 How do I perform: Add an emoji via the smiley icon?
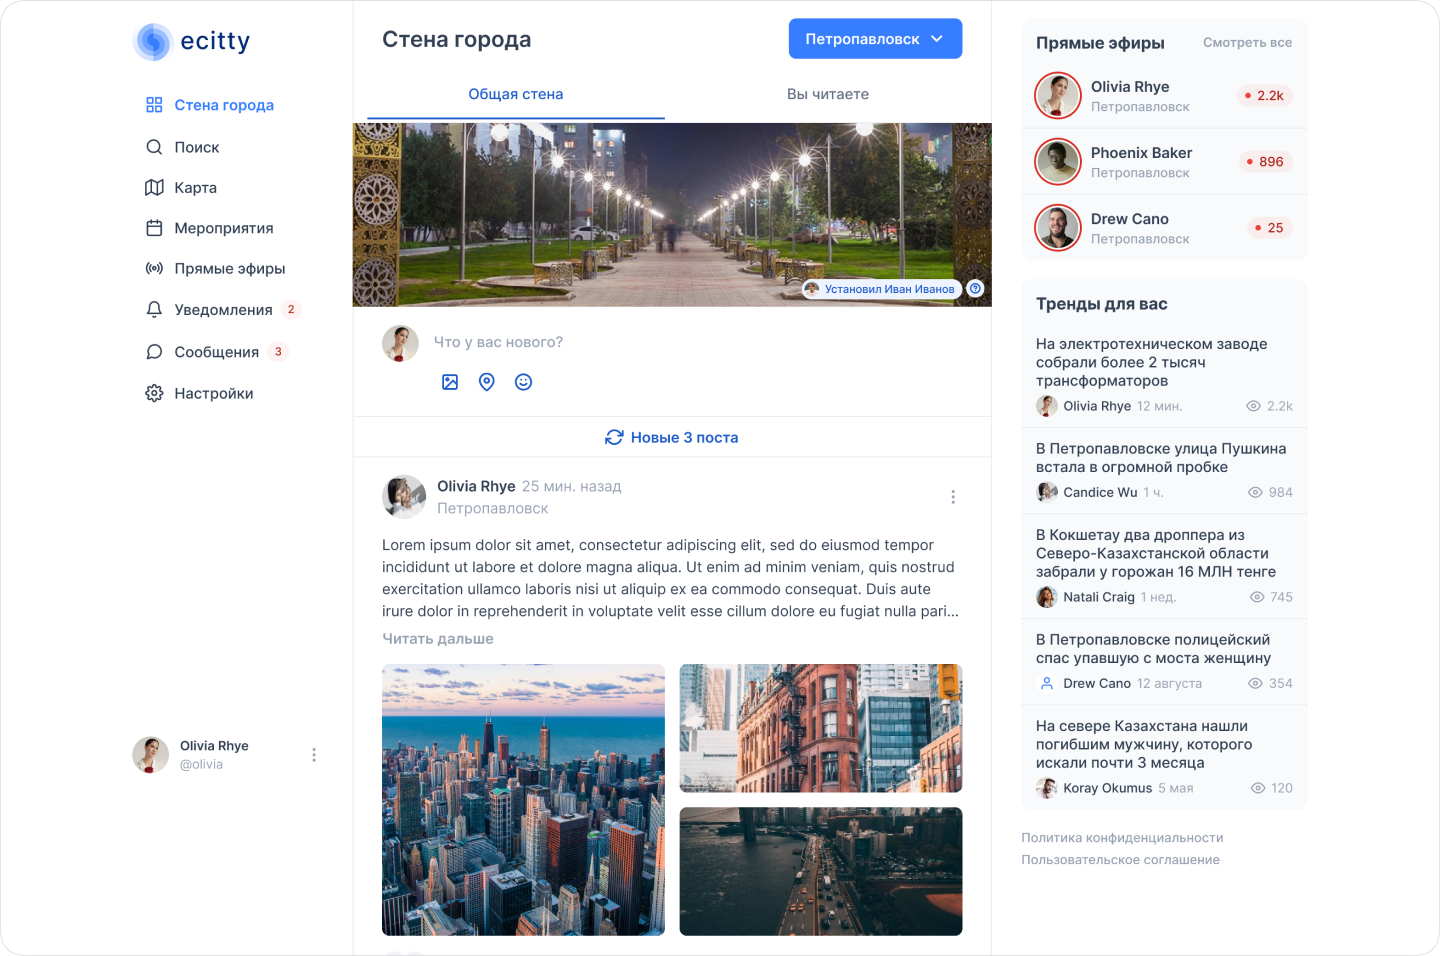pos(523,382)
